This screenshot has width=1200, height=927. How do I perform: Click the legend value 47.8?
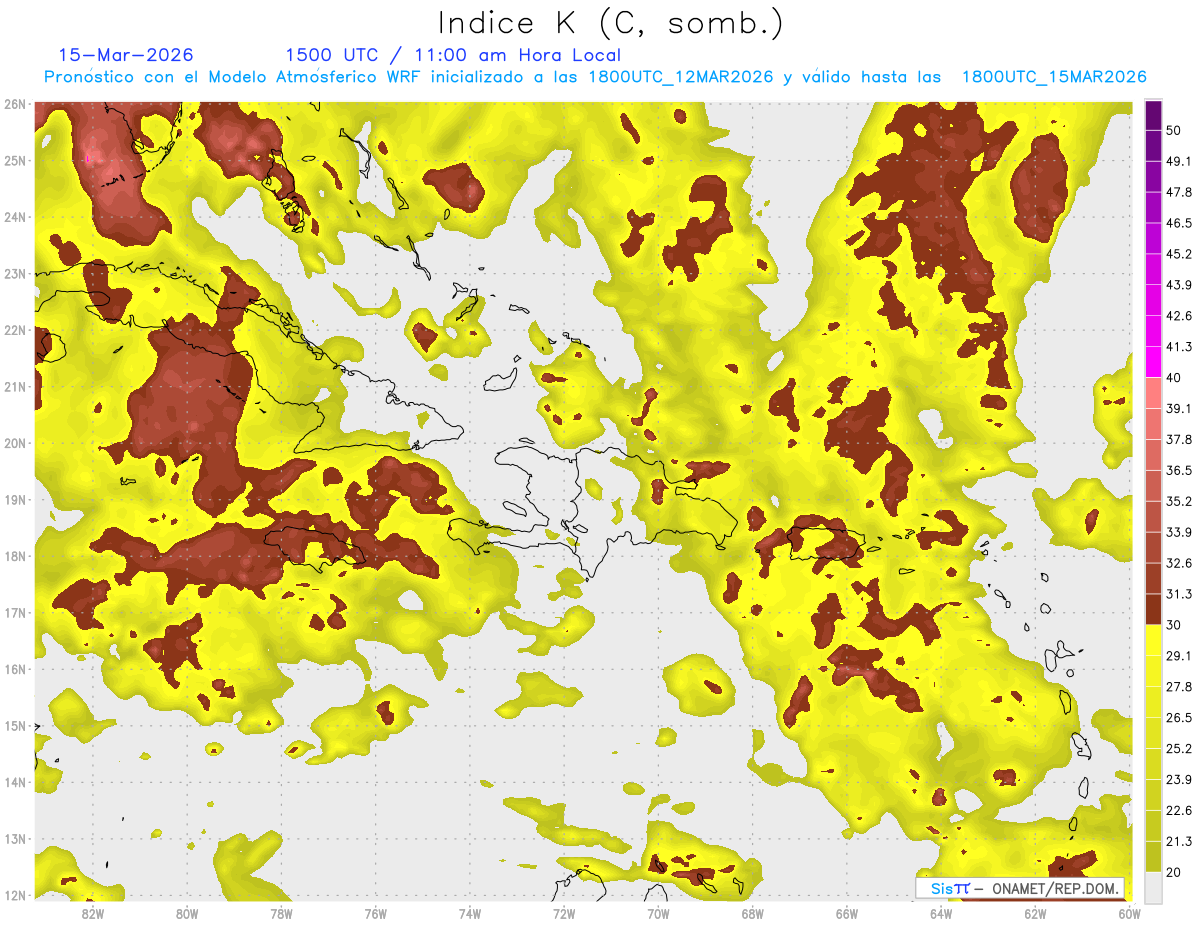coord(1178,192)
